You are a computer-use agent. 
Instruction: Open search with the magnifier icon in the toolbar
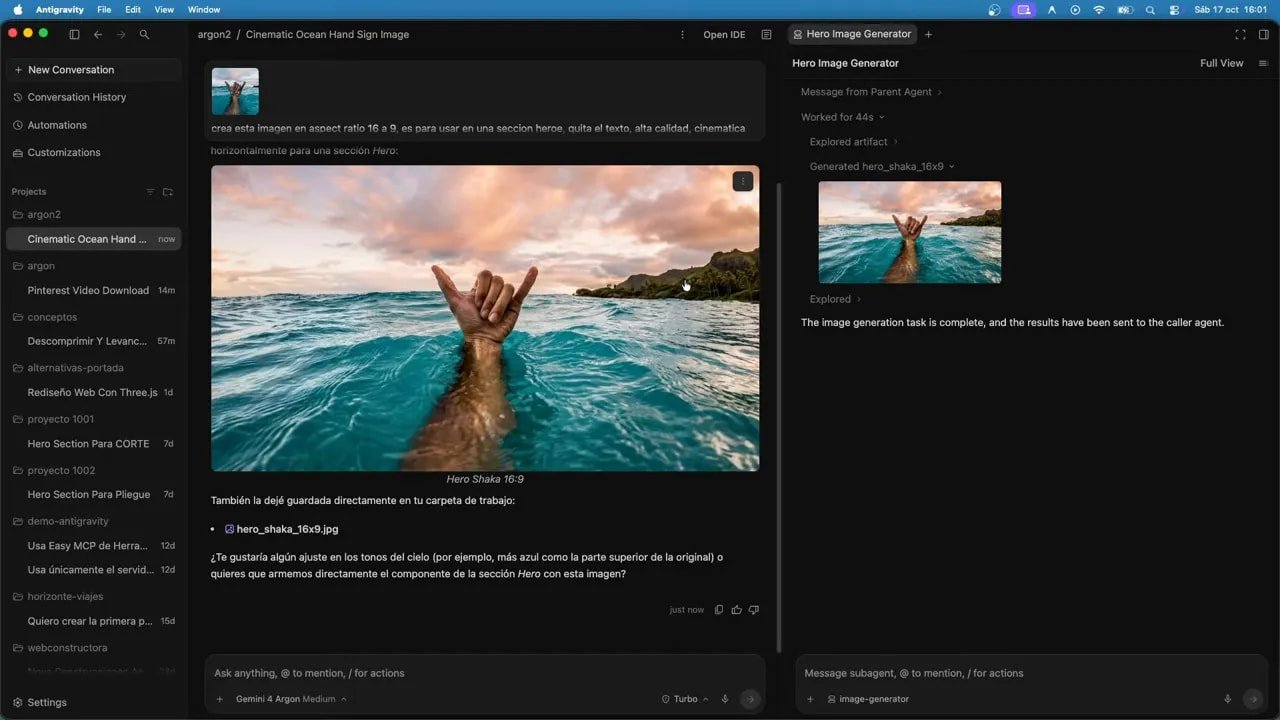tap(144, 34)
